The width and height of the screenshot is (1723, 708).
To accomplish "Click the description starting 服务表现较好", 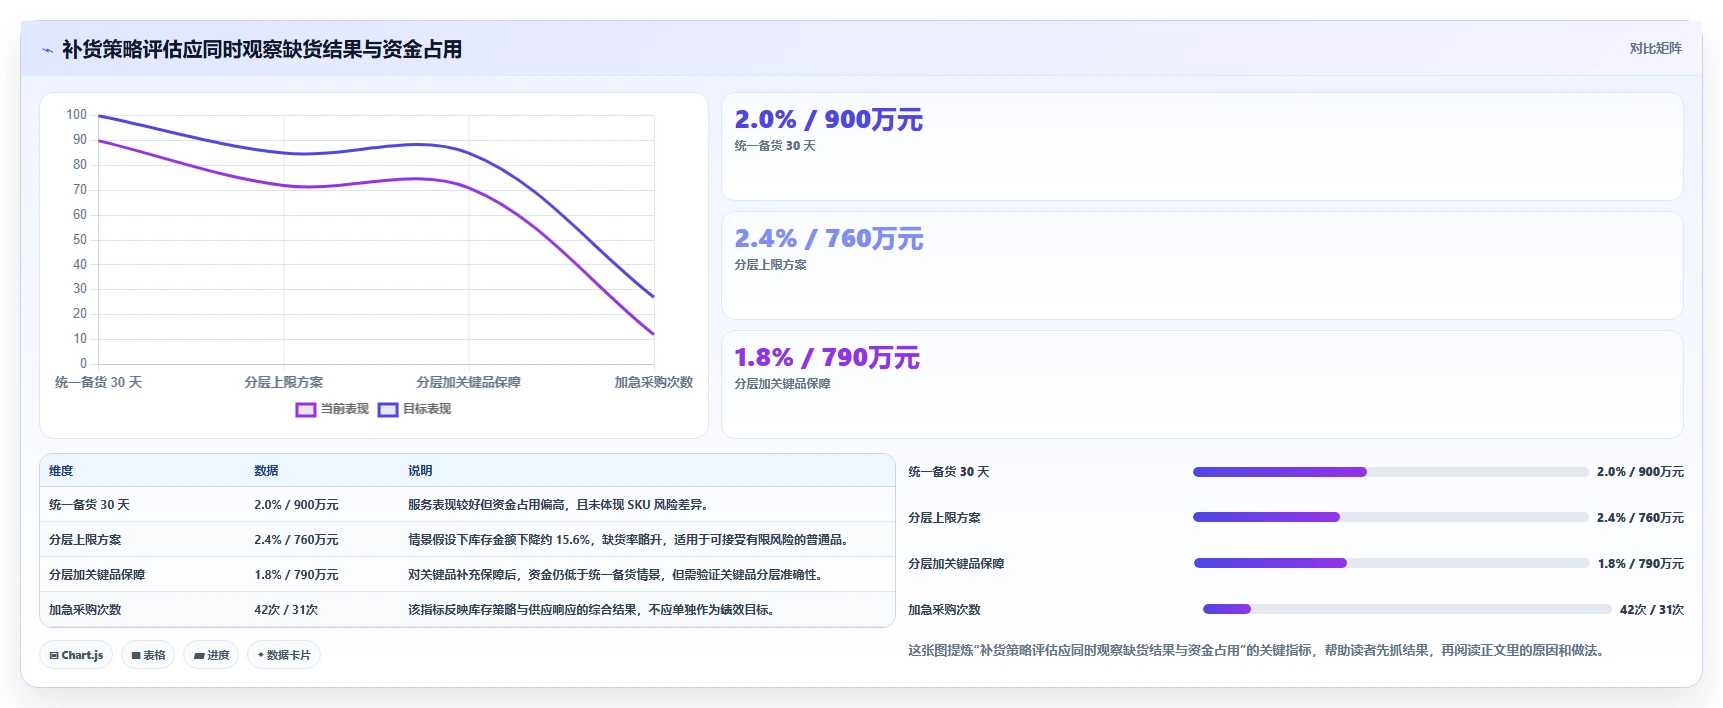I will coord(558,505).
